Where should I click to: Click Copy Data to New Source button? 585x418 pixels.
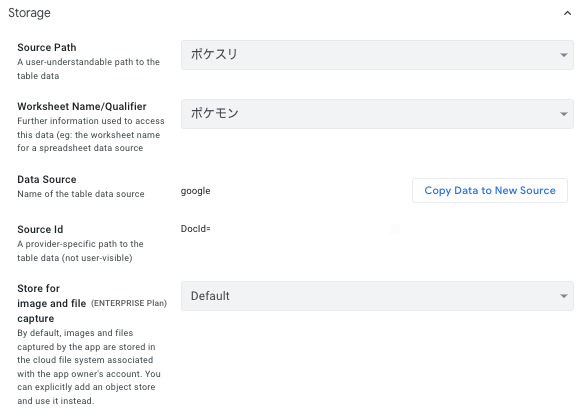point(490,190)
